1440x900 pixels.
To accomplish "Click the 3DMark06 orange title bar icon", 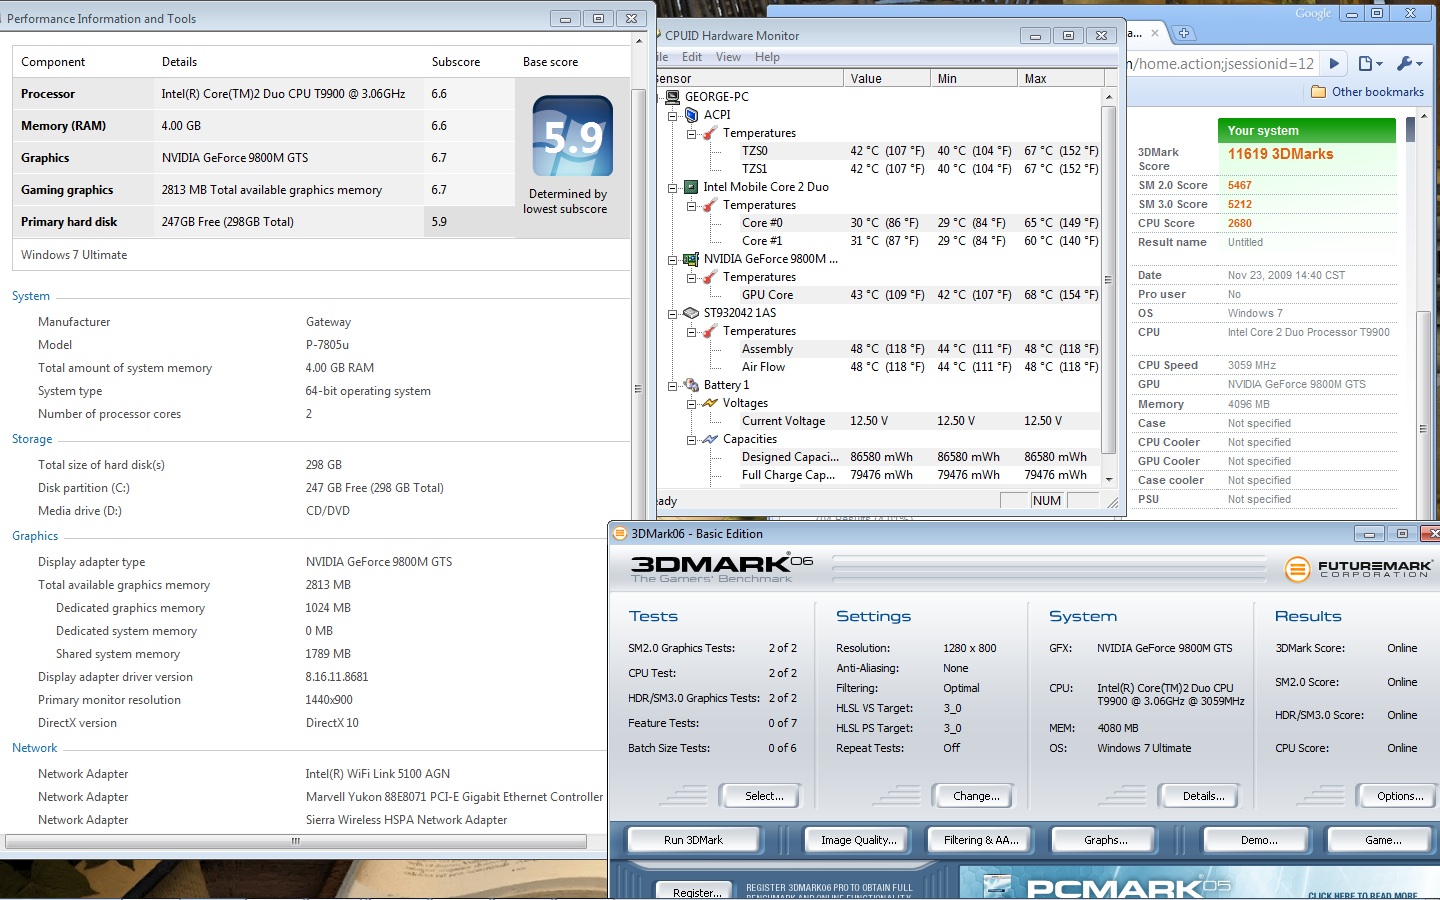I will [620, 534].
